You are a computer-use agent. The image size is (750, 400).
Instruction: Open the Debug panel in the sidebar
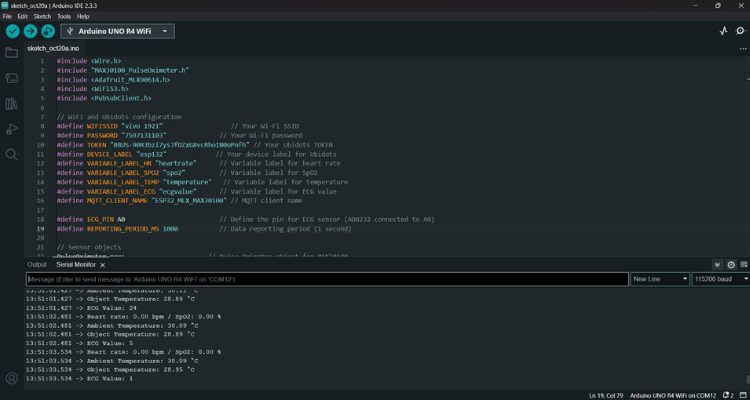tap(12, 129)
